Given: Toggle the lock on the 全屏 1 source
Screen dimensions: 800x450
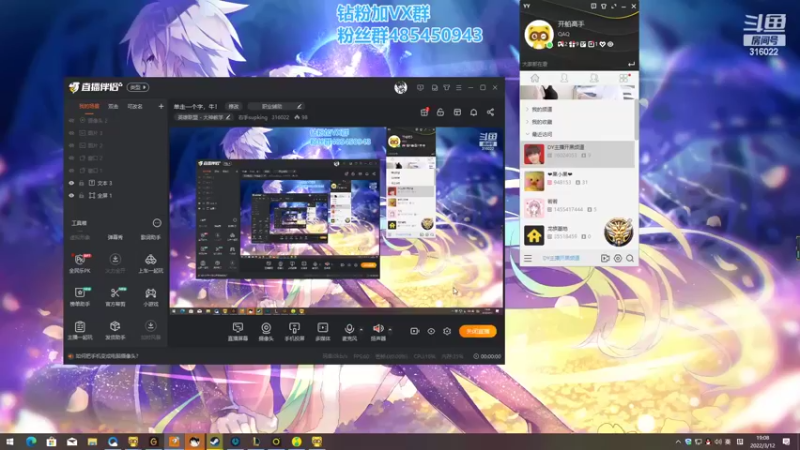Looking at the screenshot, I should [x=81, y=195].
